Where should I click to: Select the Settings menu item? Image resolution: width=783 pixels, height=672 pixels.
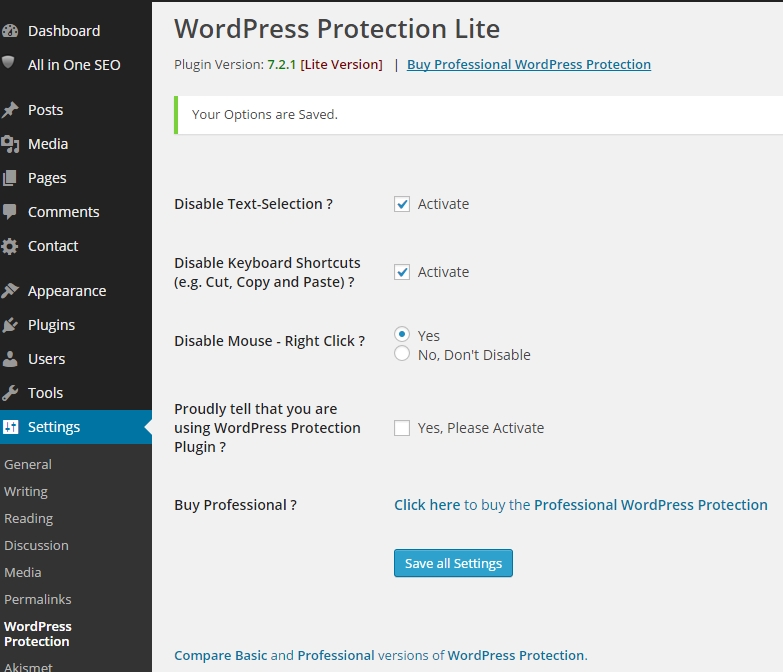(76, 427)
